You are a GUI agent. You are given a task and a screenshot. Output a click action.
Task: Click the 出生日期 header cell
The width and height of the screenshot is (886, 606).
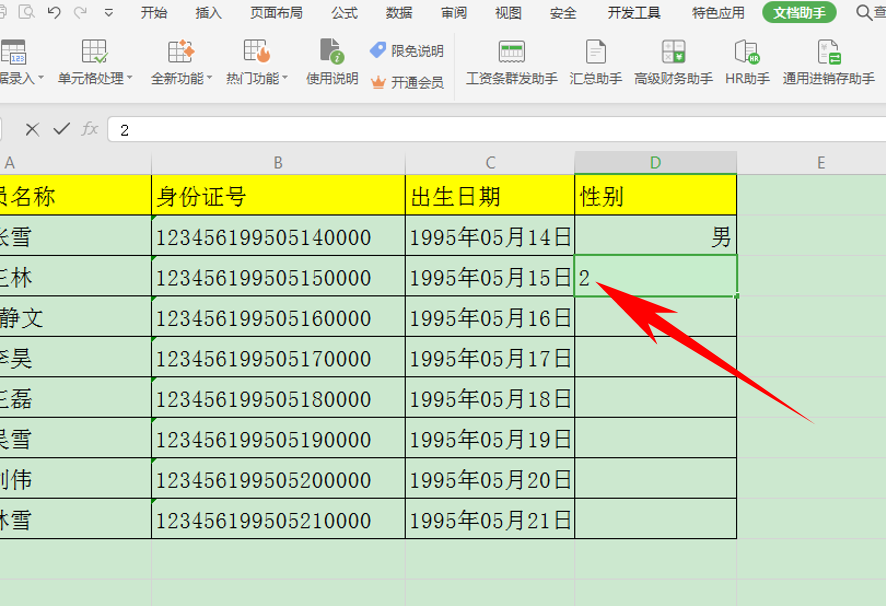tap(490, 195)
